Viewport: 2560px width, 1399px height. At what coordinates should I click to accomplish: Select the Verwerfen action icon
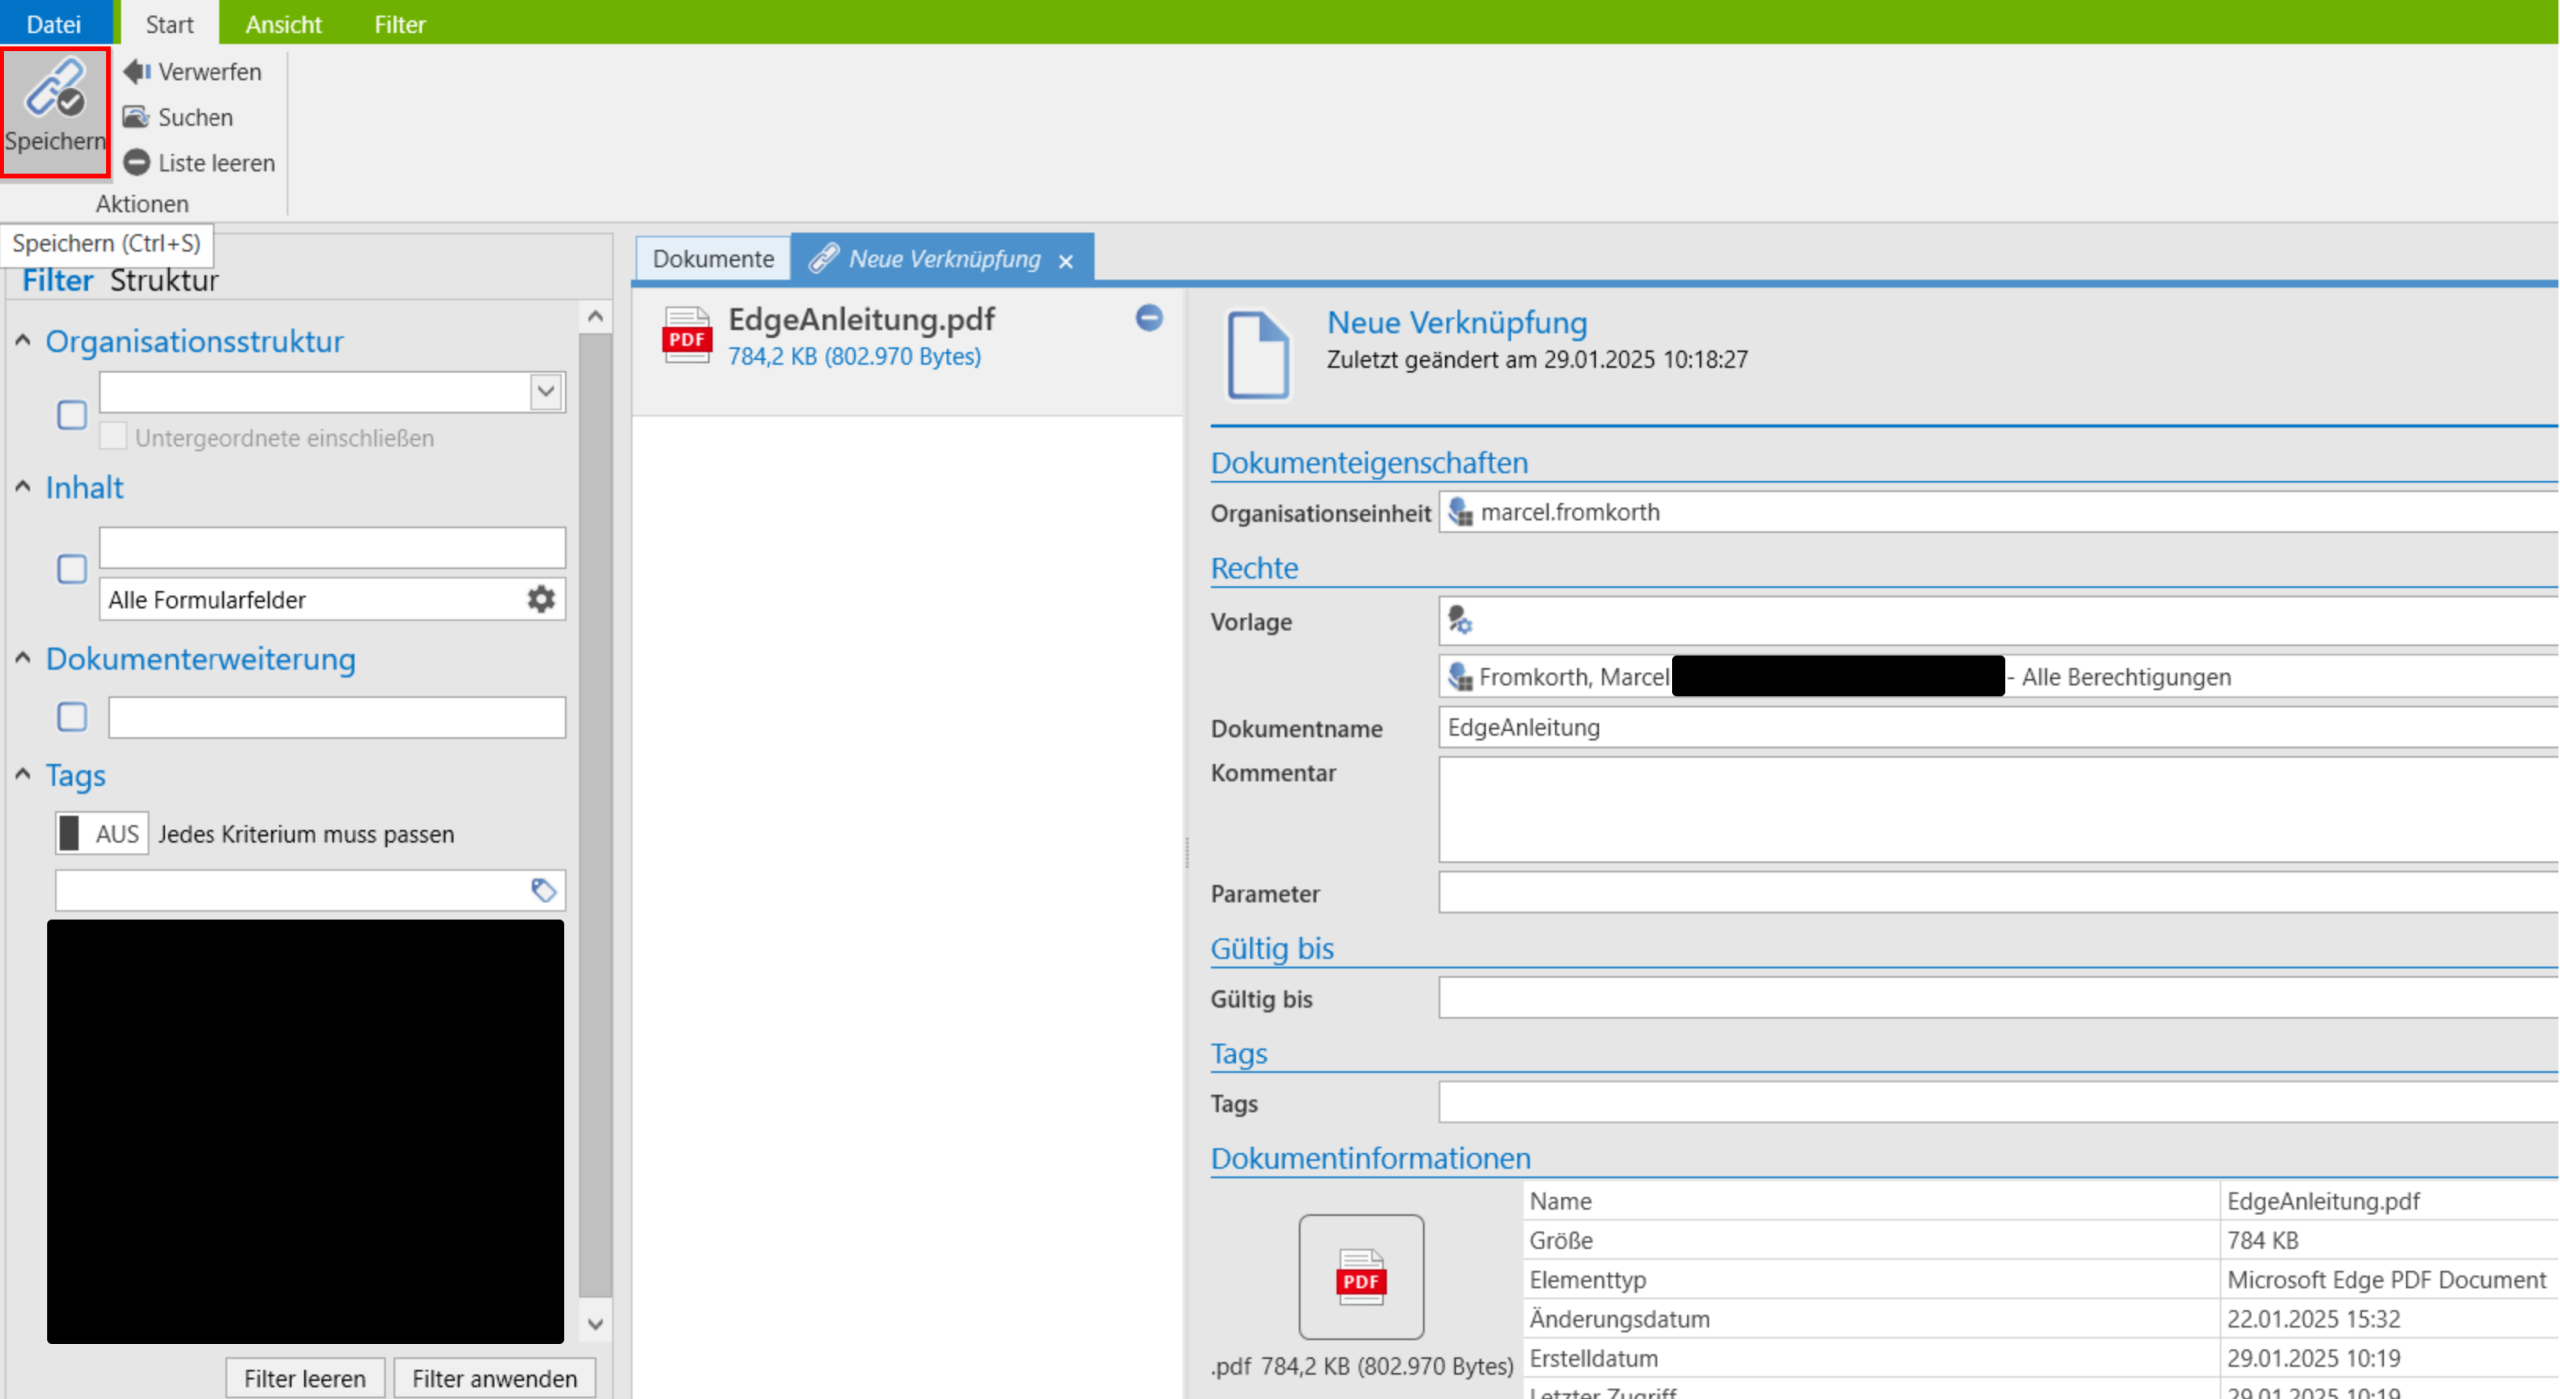(x=137, y=71)
